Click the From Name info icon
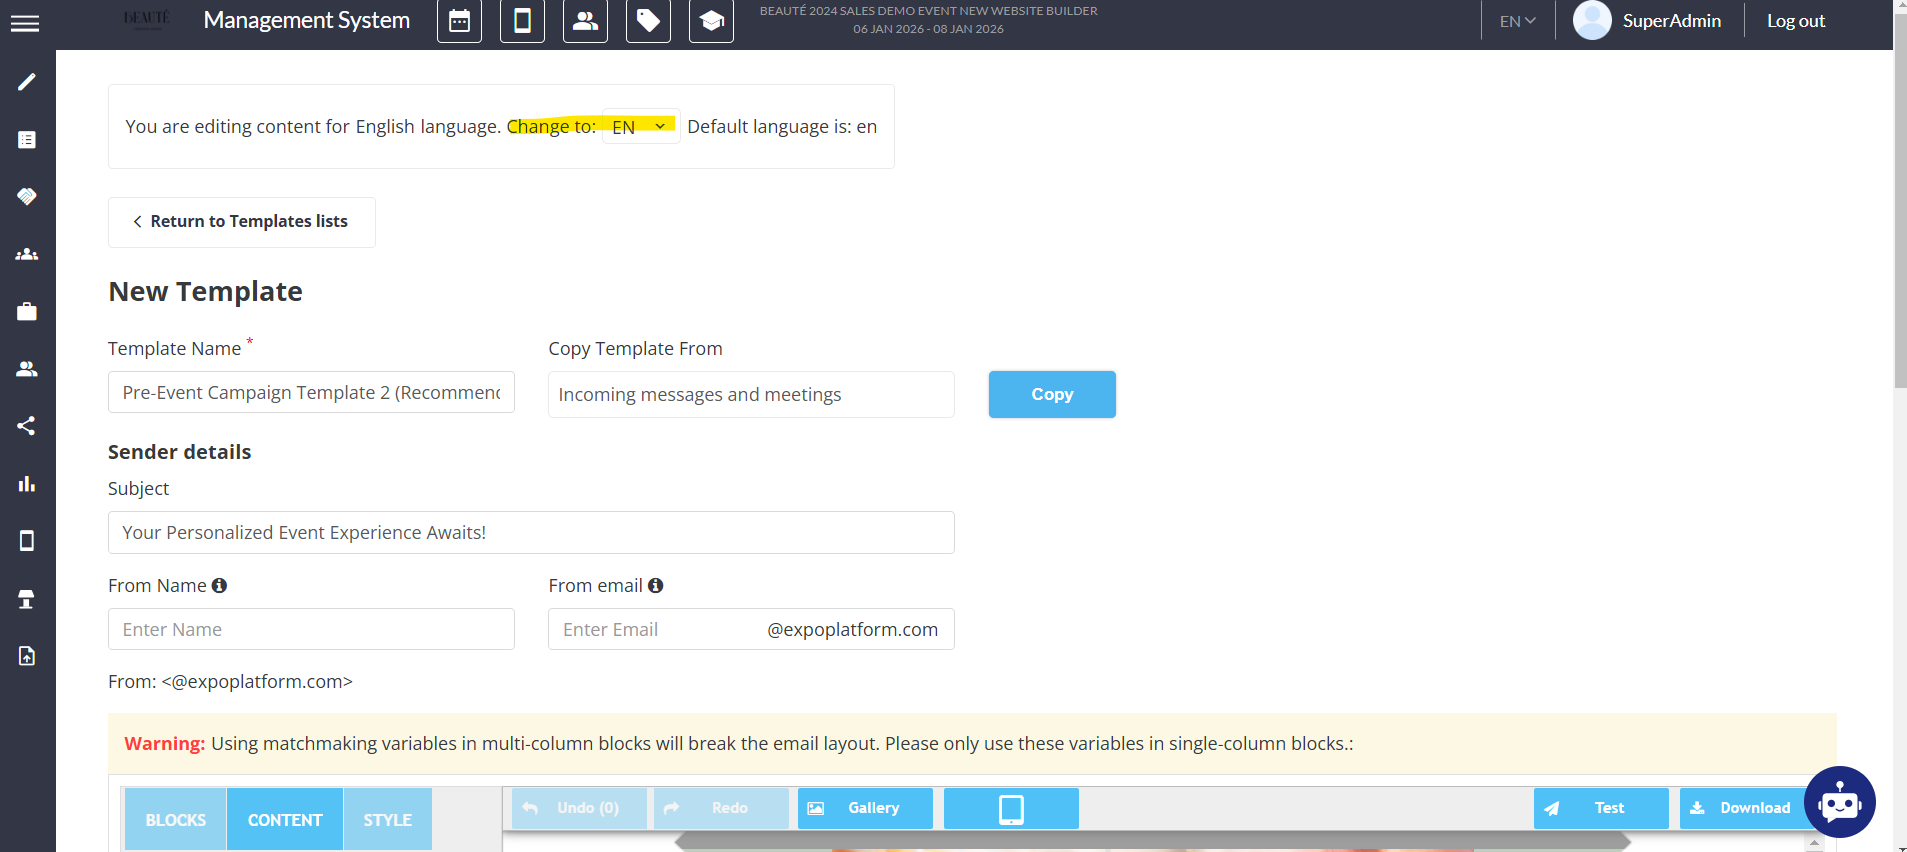1907x852 pixels. (x=219, y=586)
